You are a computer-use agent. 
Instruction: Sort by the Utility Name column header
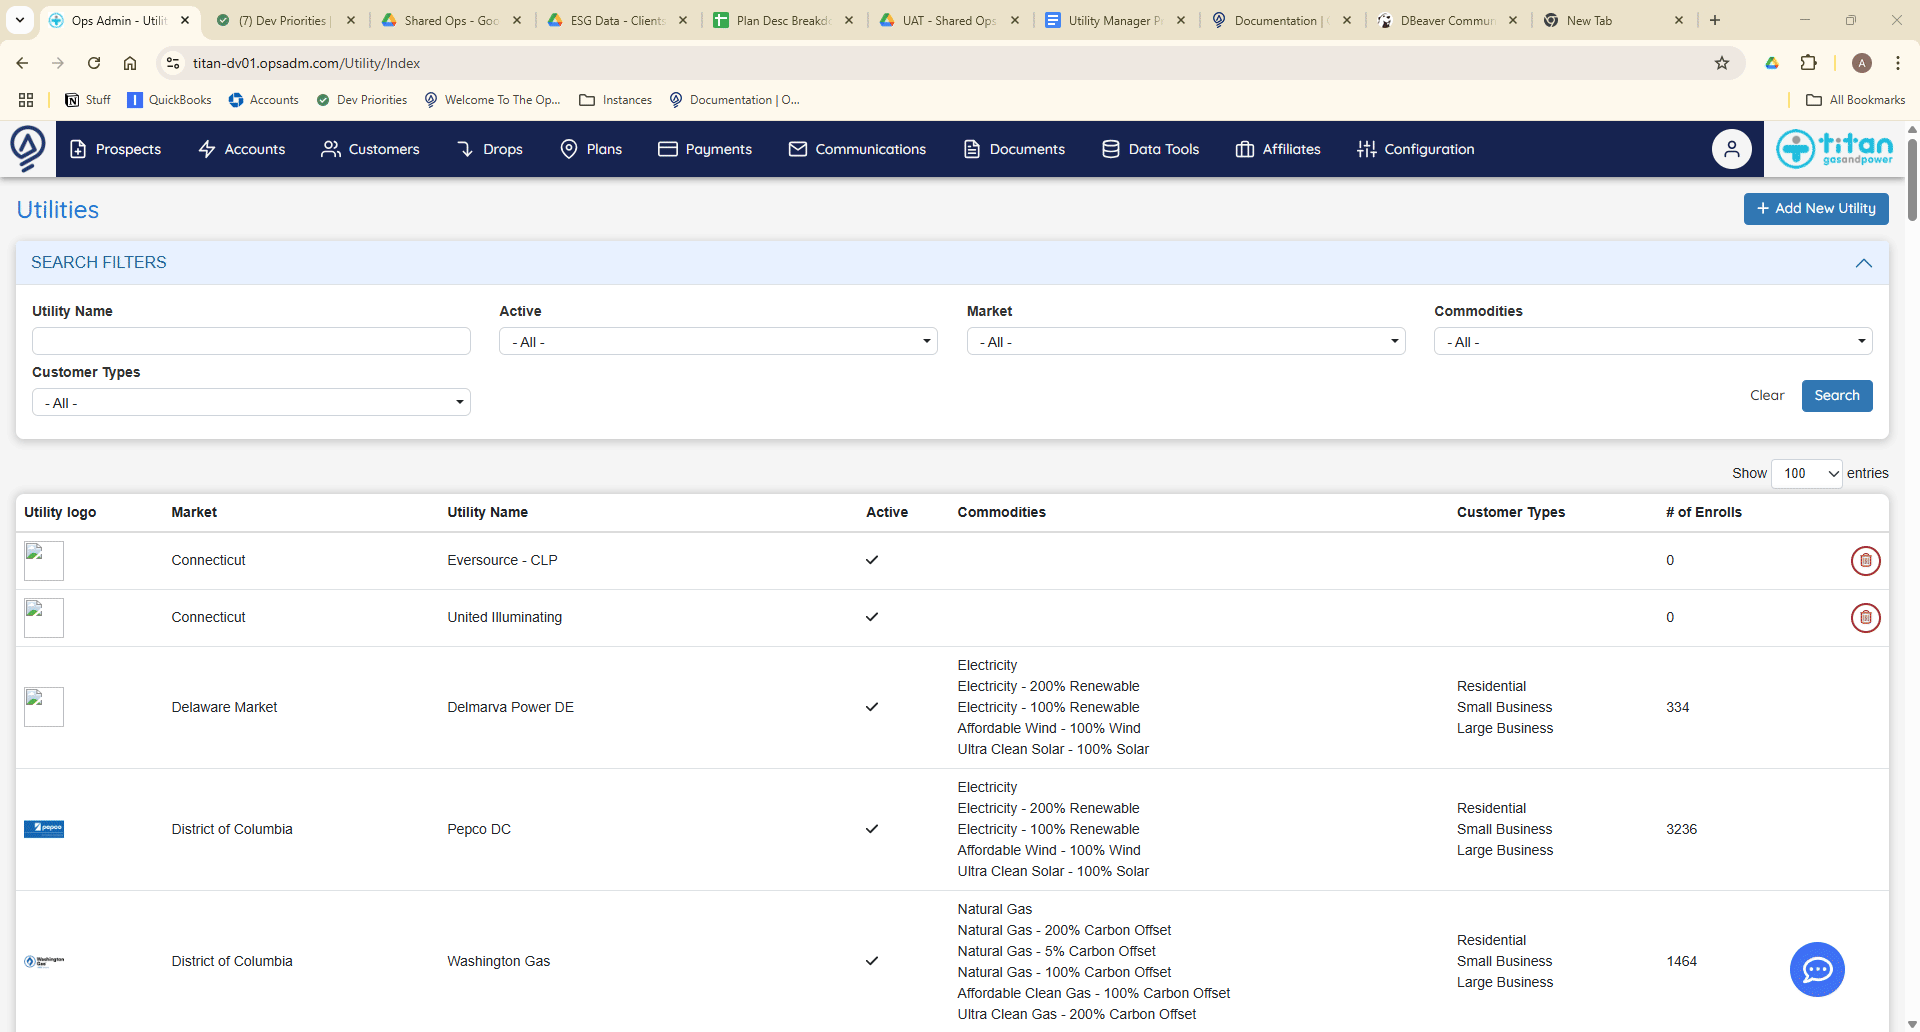pos(487,512)
